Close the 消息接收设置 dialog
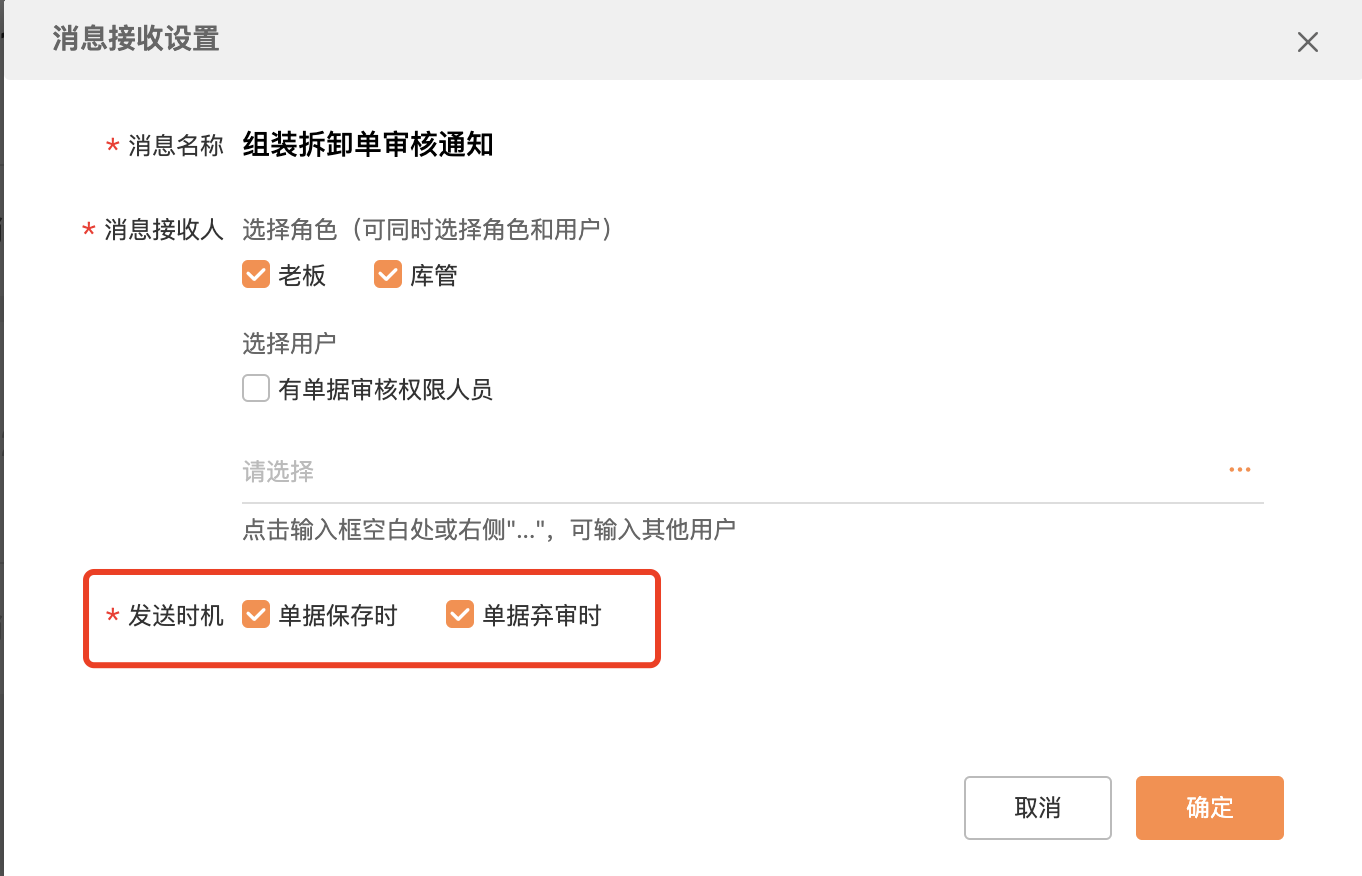The height and width of the screenshot is (876, 1362). tap(1307, 42)
